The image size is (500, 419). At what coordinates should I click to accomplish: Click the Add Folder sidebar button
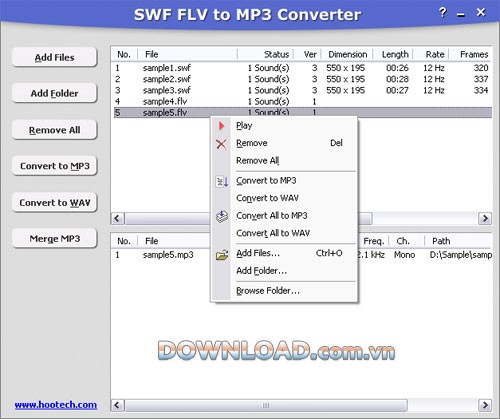click(55, 93)
